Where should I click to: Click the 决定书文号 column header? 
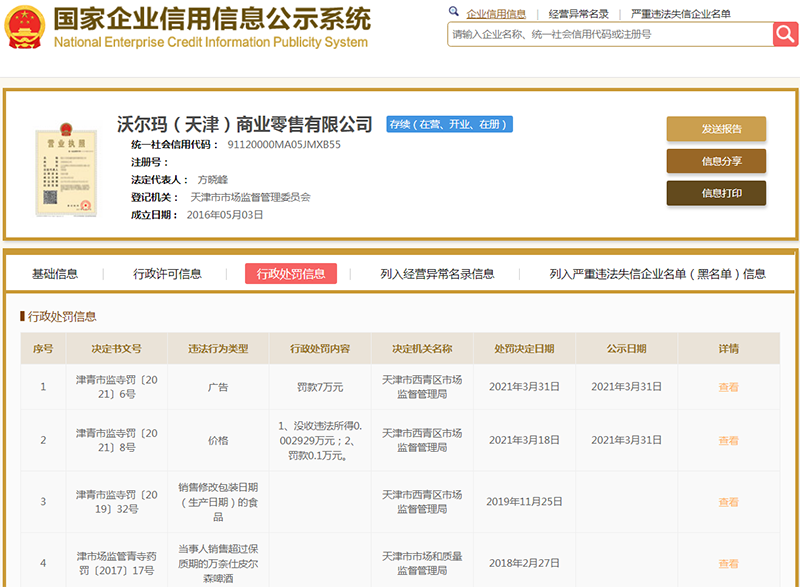[116, 349]
